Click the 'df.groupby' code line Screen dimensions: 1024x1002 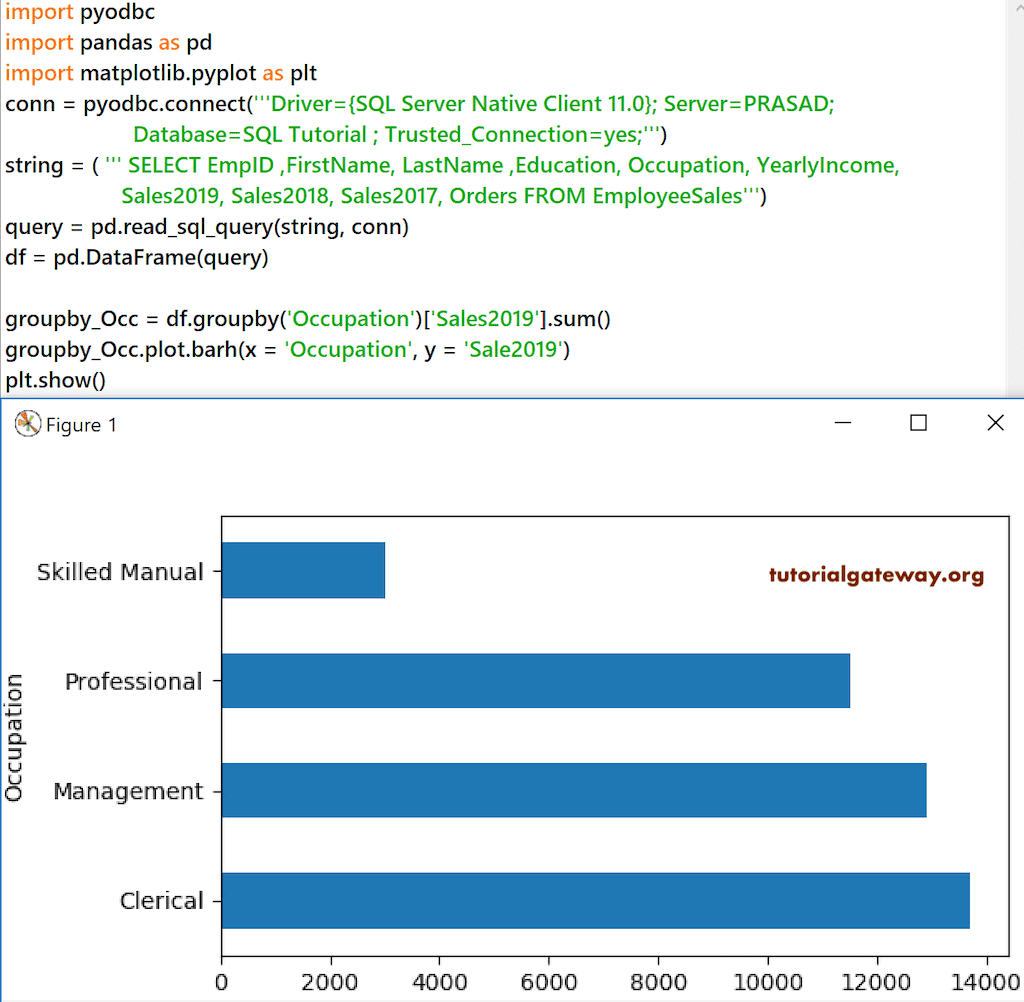pos(308,319)
